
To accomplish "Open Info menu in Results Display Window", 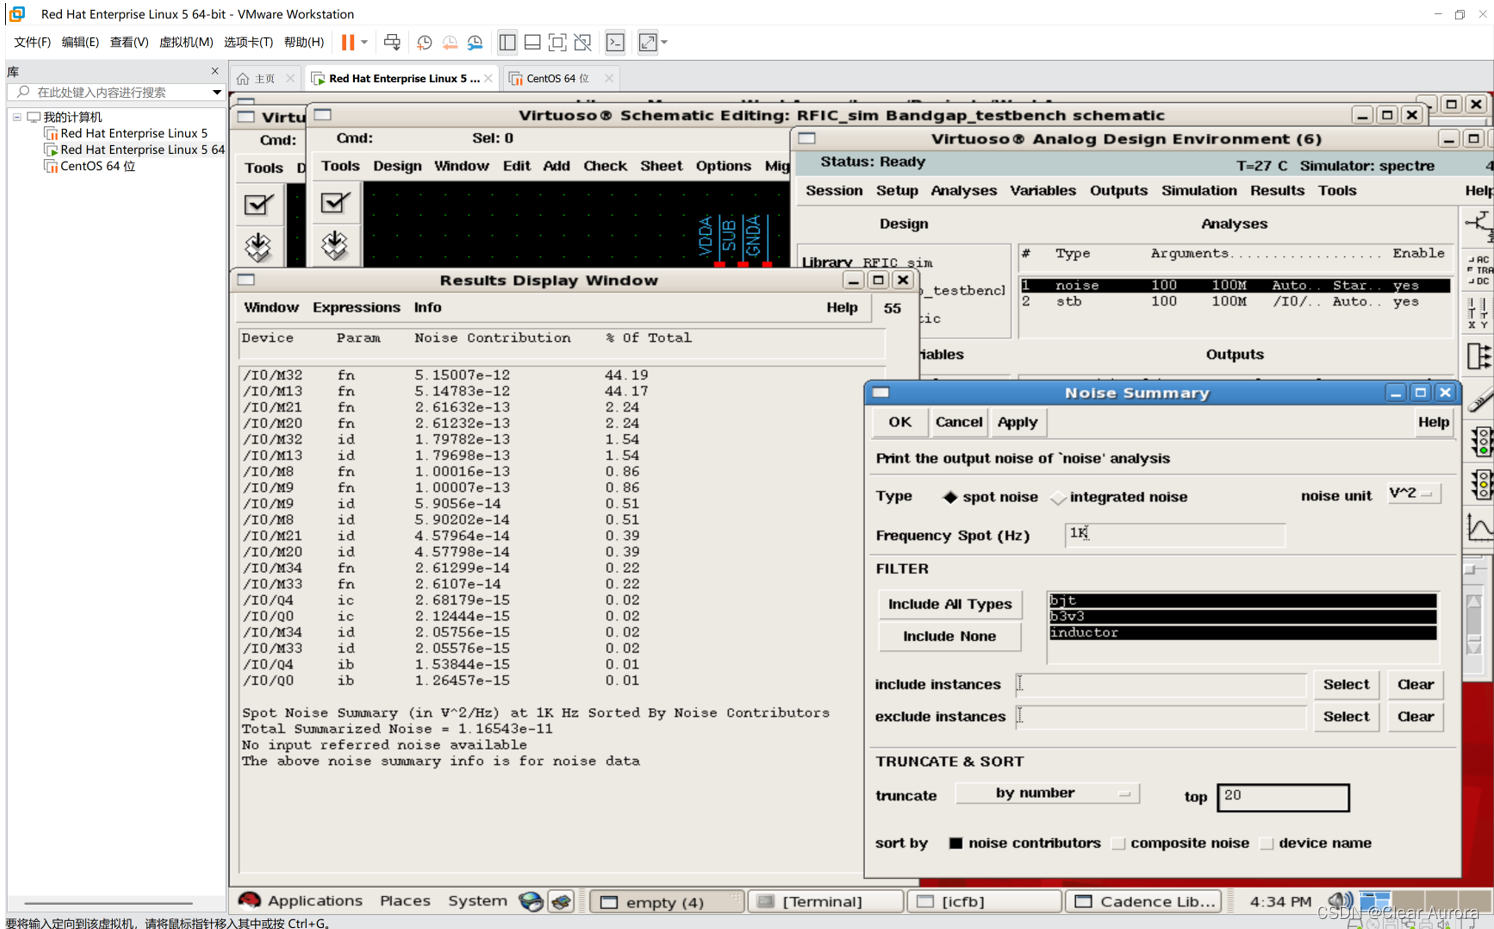I will click(x=427, y=307).
